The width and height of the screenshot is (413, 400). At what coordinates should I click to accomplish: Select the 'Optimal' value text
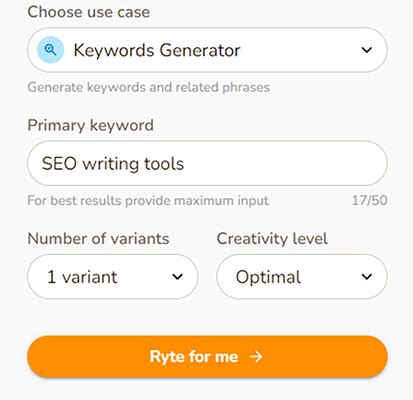[x=268, y=277]
